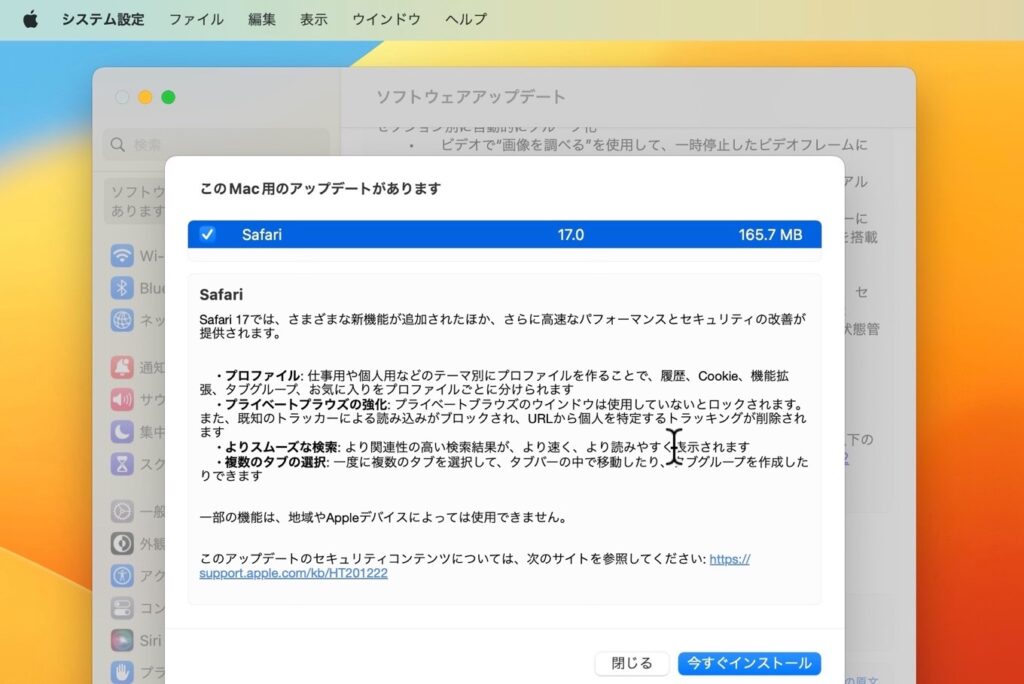The image size is (1024, 684).
Task: Click the 今すぐインストール button
Action: [749, 663]
